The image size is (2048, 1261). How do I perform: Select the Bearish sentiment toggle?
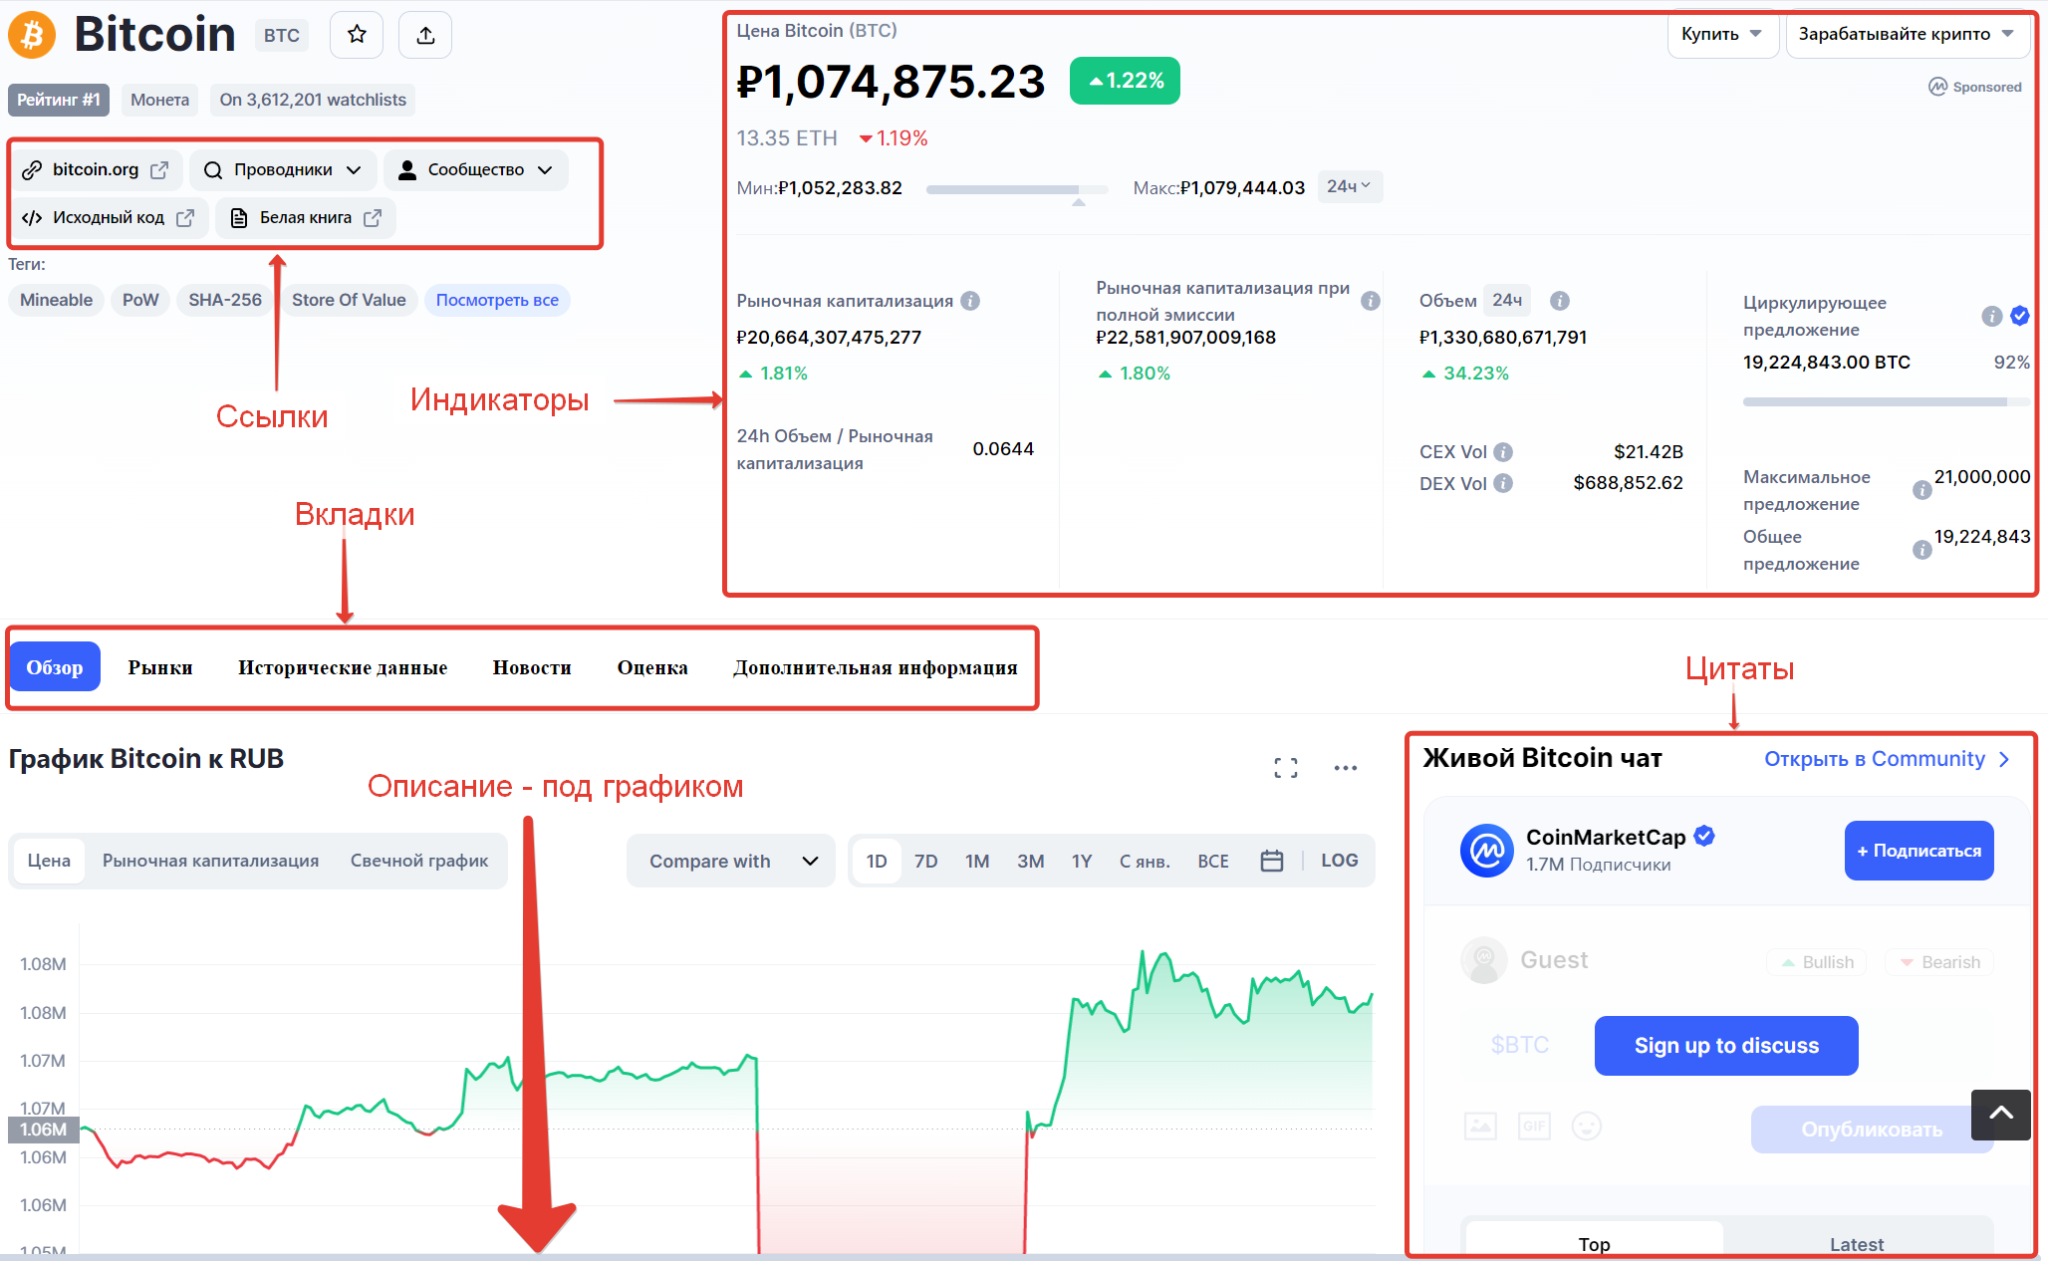1938,961
